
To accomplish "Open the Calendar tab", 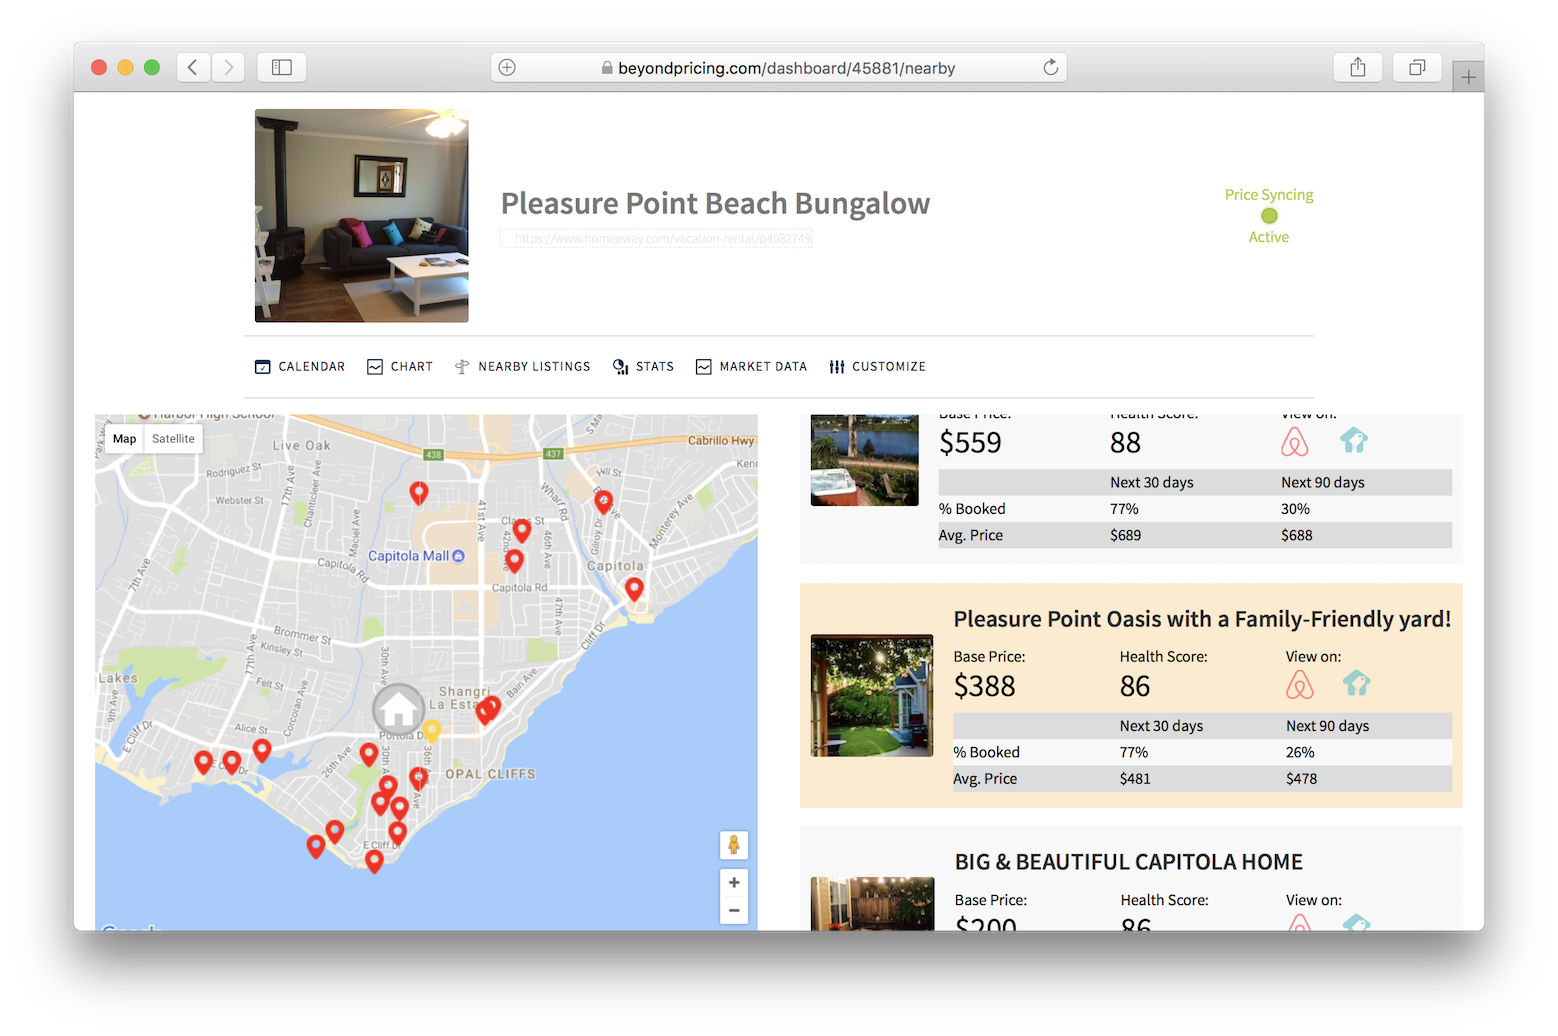I will (x=300, y=367).
